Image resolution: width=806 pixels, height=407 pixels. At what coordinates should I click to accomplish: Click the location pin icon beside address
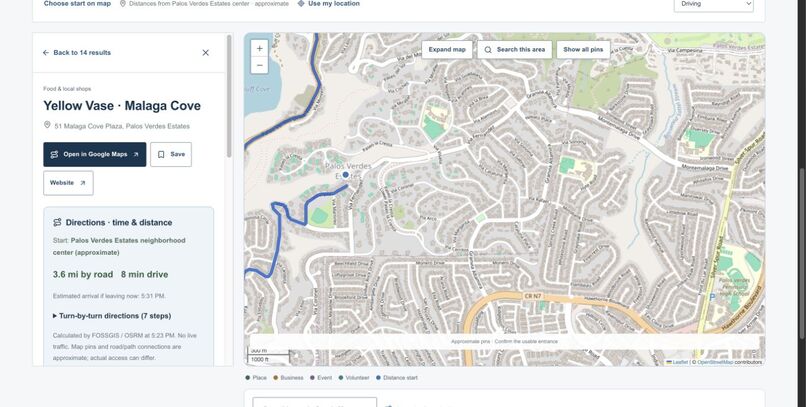(x=47, y=125)
